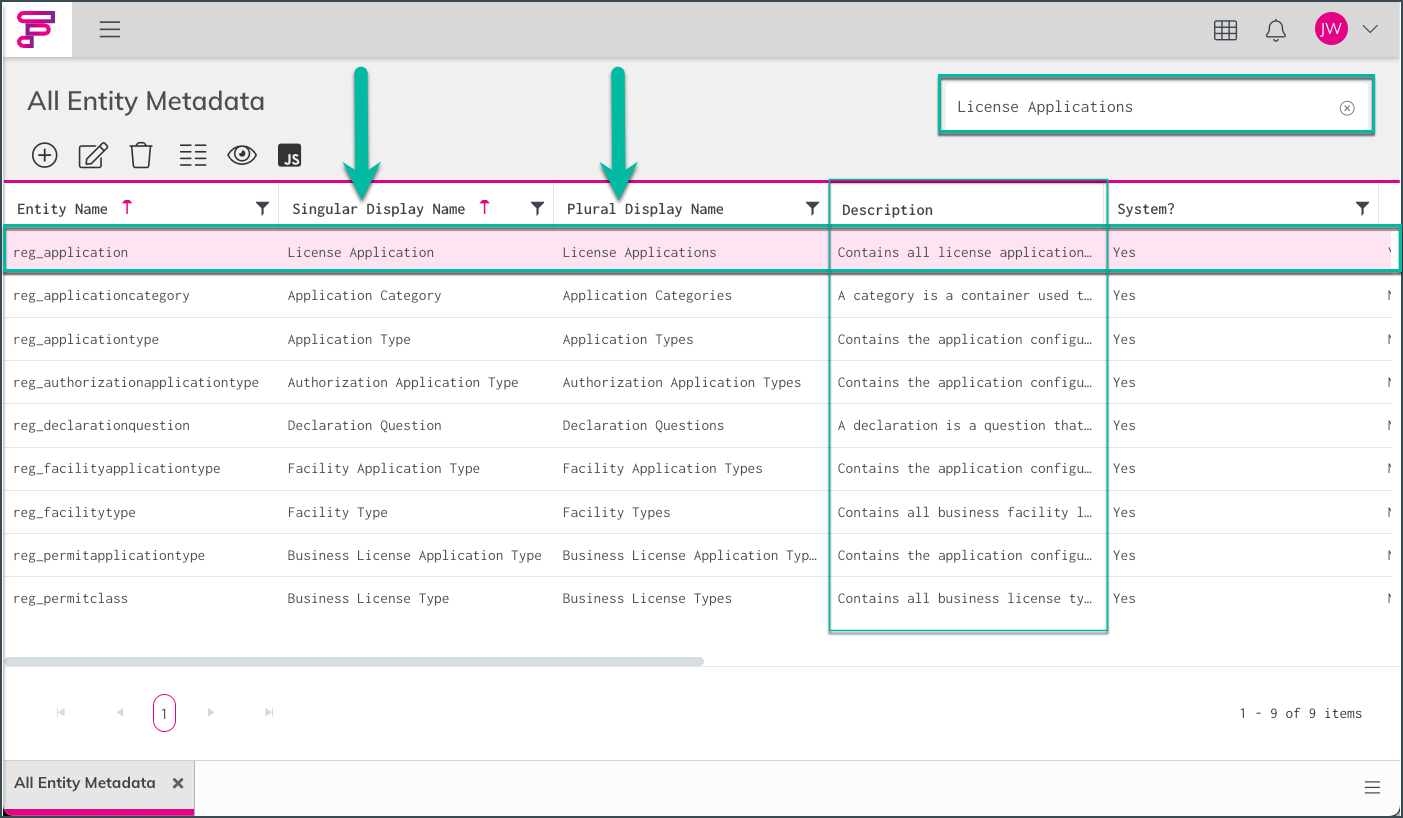Click the horizontal scrollbar below the grid
Image resolution: width=1403 pixels, height=818 pixels.
click(355, 661)
